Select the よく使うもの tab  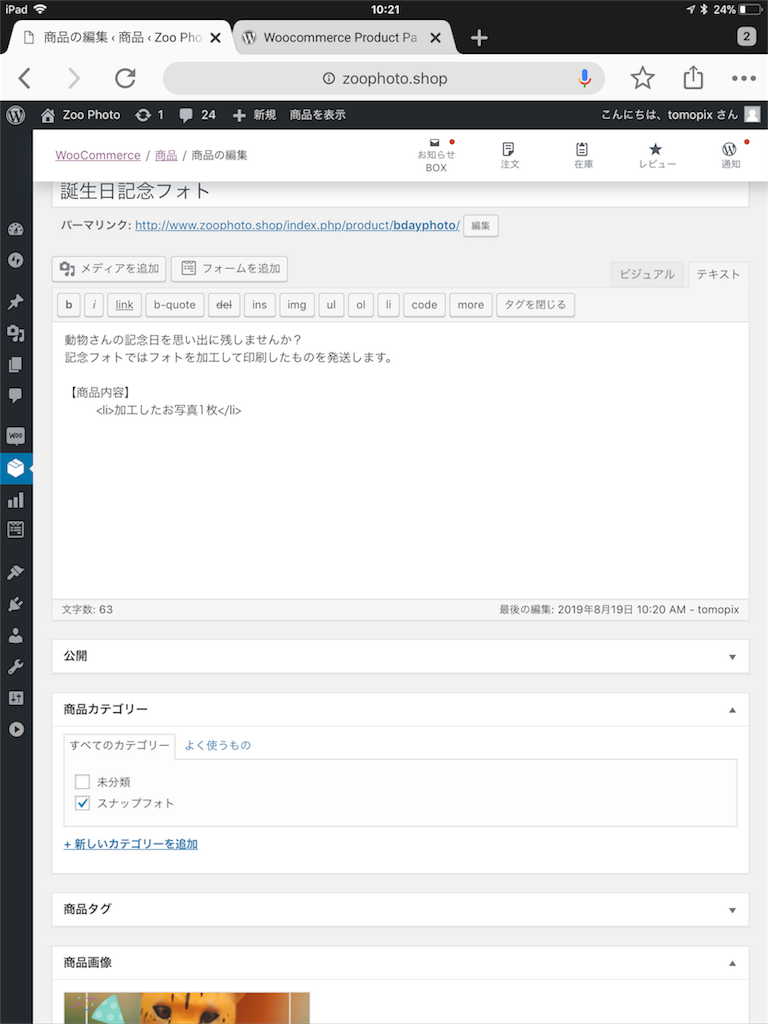[217, 745]
